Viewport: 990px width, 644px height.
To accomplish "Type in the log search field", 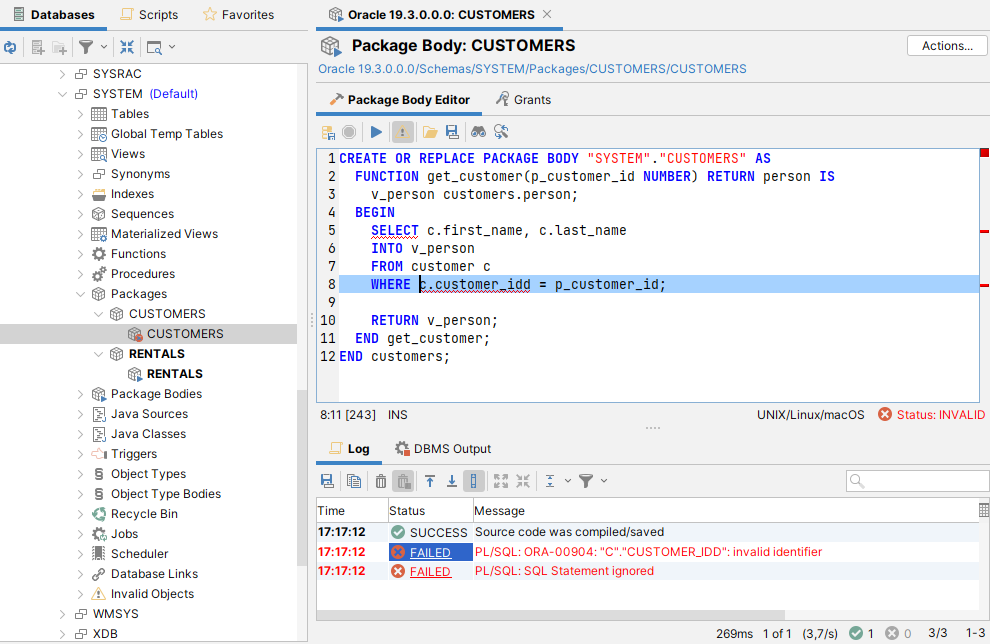I will (x=917, y=481).
